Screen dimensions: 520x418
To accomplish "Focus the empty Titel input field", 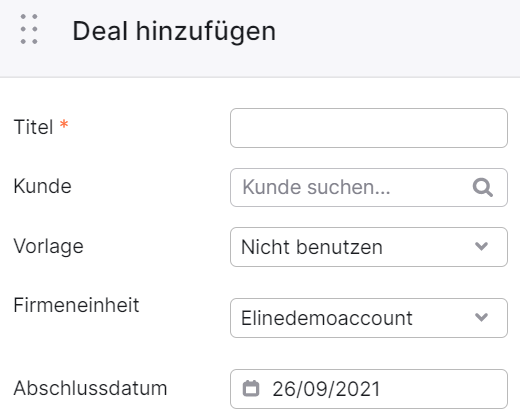I will click(x=369, y=128).
